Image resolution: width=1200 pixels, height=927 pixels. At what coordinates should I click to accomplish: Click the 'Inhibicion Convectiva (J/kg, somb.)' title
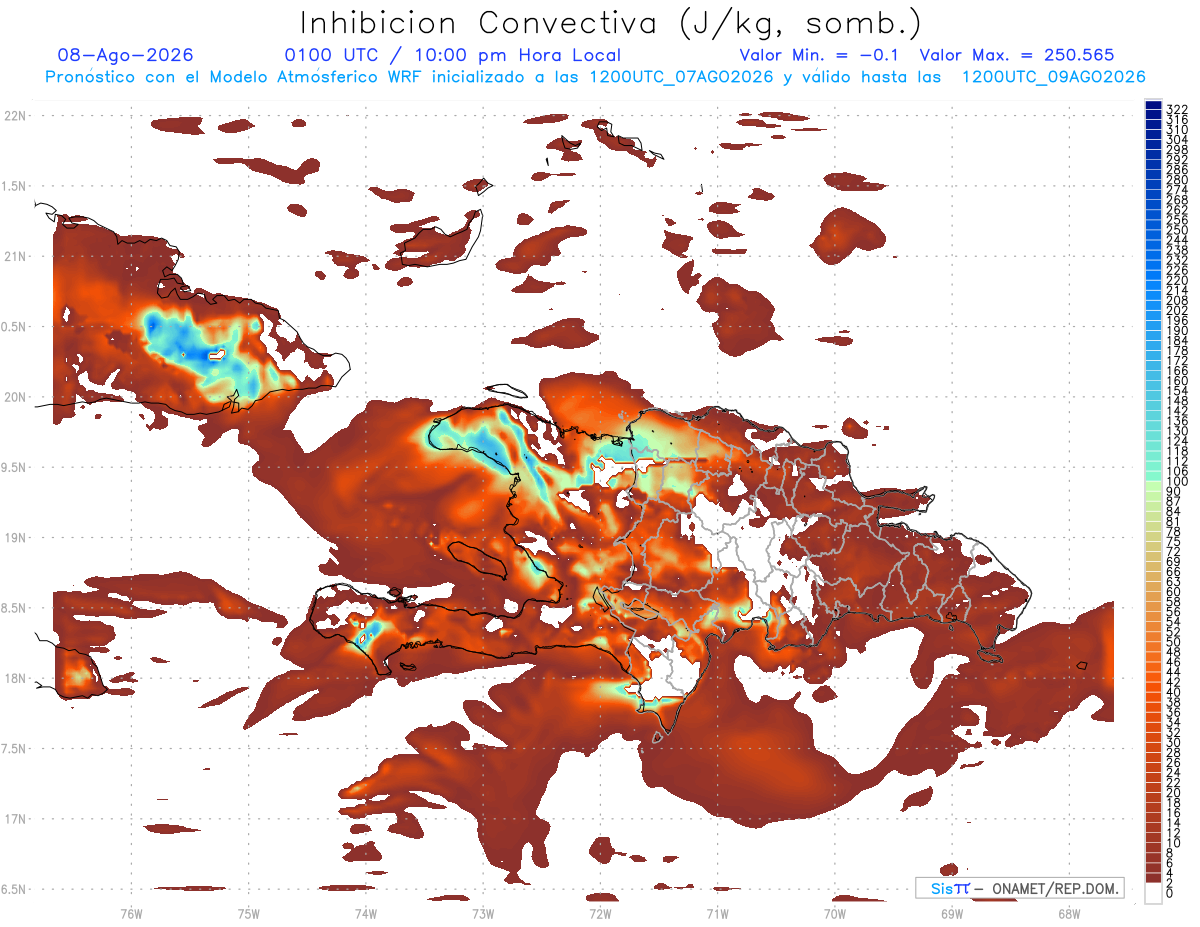tap(611, 24)
